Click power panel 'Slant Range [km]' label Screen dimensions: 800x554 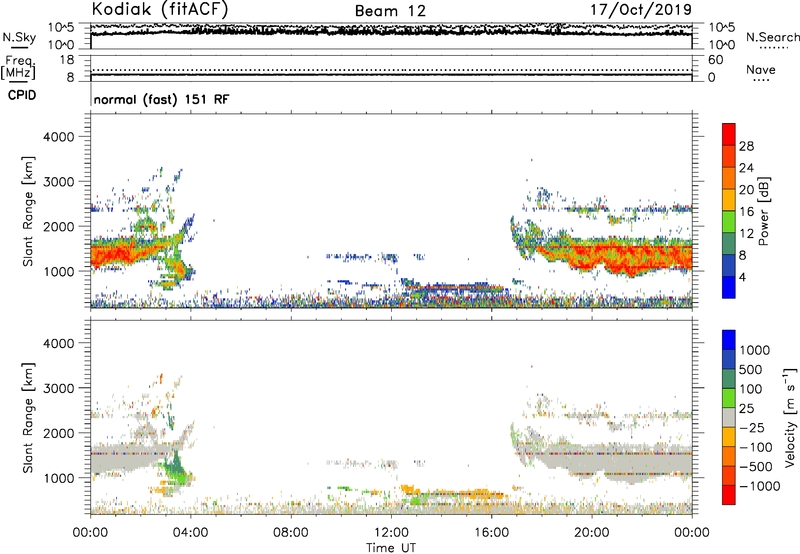coord(28,211)
